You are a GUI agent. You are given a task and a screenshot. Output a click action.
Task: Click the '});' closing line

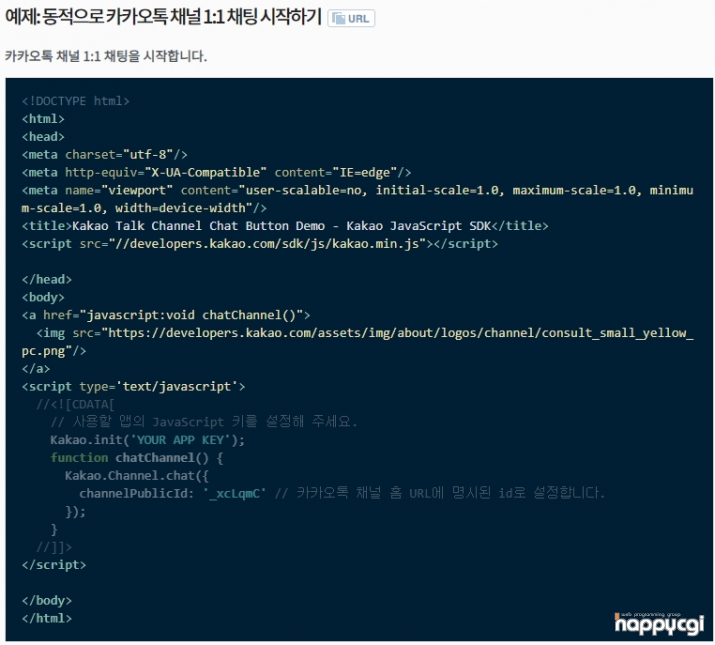pyautogui.click(x=75, y=511)
